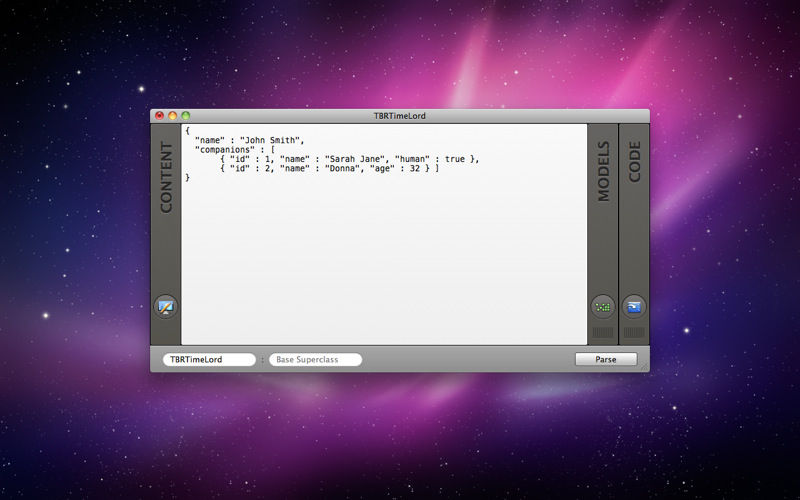Zoom the window with the green button
The image size is (800, 500).
[186, 116]
